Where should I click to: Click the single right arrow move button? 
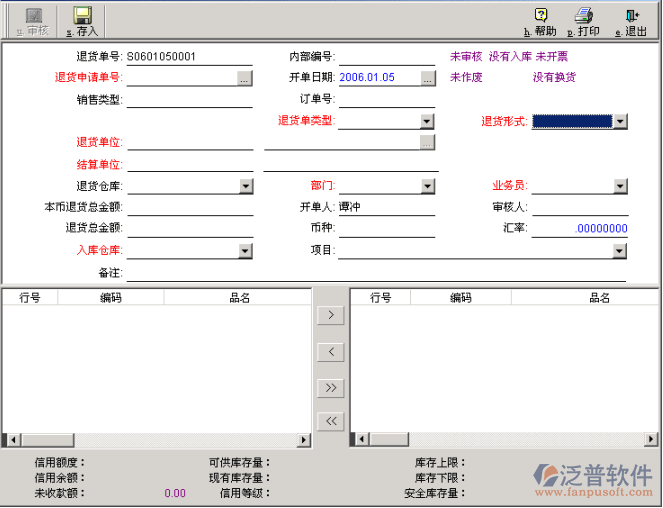coord(330,316)
